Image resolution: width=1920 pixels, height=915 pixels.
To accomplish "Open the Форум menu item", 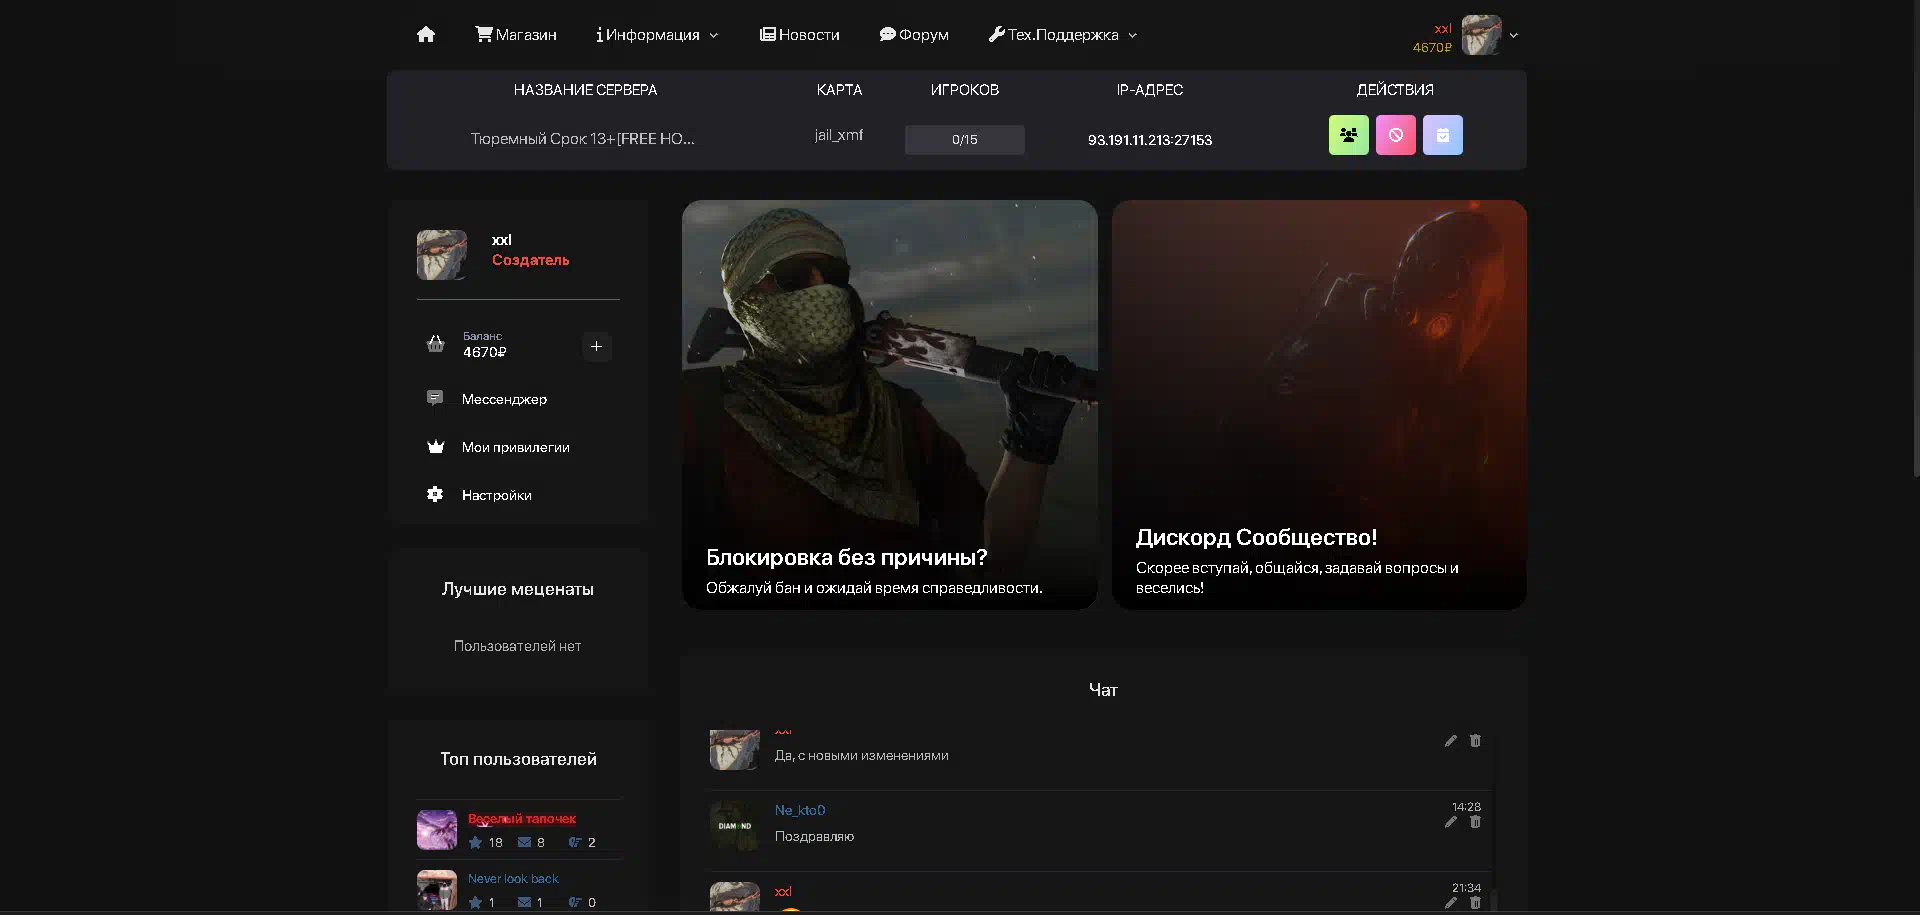I will (914, 35).
